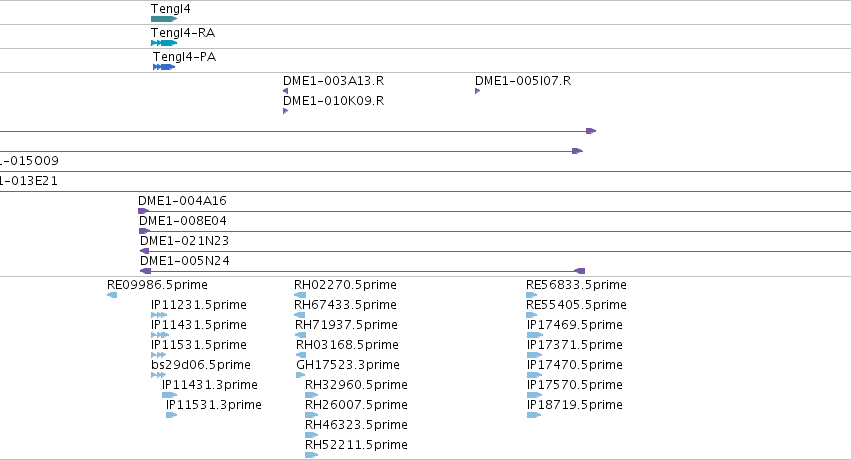Screen dimensions: 851x460
Task: Click the RE56833.5prime EST glyph
Action: pos(531,295)
